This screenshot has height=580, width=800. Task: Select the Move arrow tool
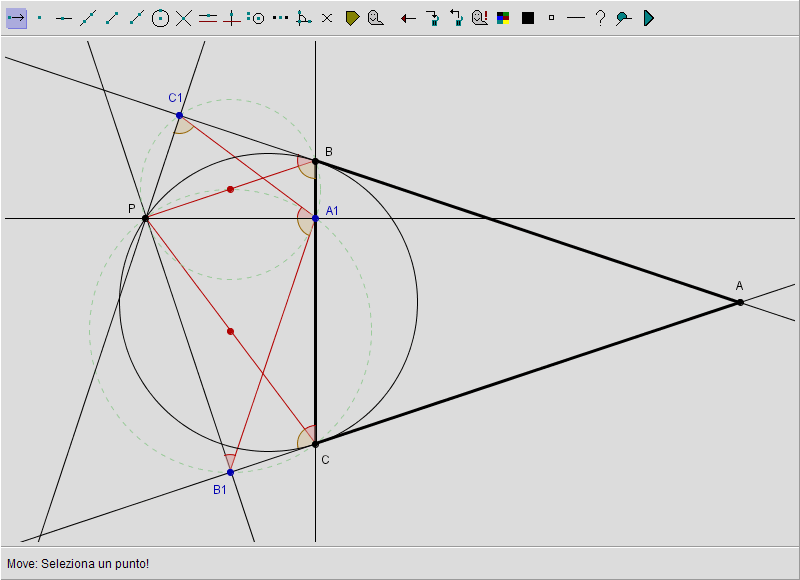(16, 18)
